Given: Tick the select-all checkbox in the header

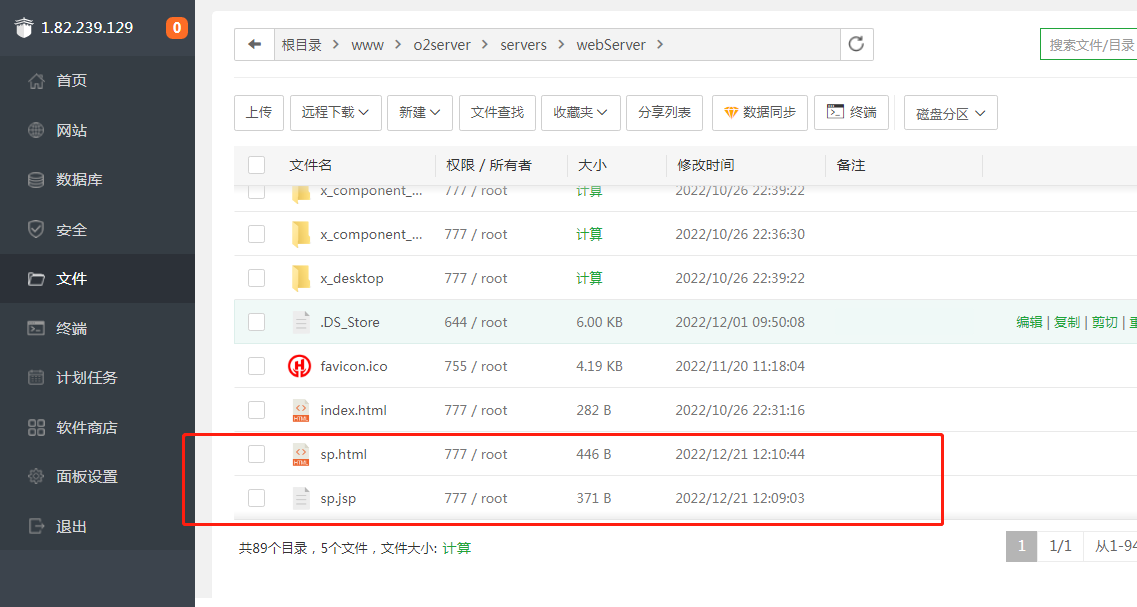Looking at the screenshot, I should tap(256, 165).
